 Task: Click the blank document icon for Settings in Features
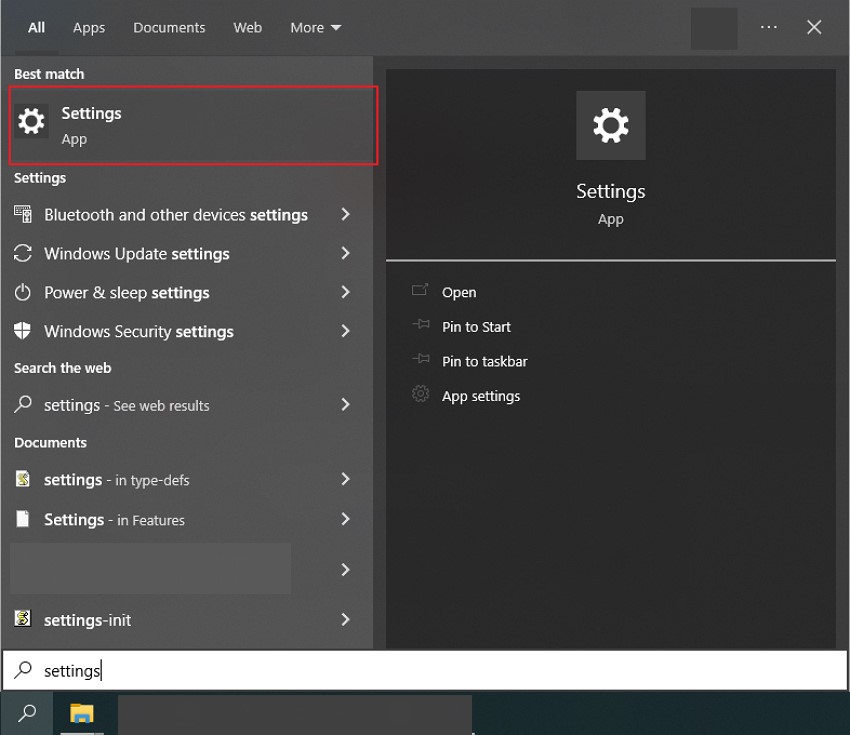(x=23, y=519)
